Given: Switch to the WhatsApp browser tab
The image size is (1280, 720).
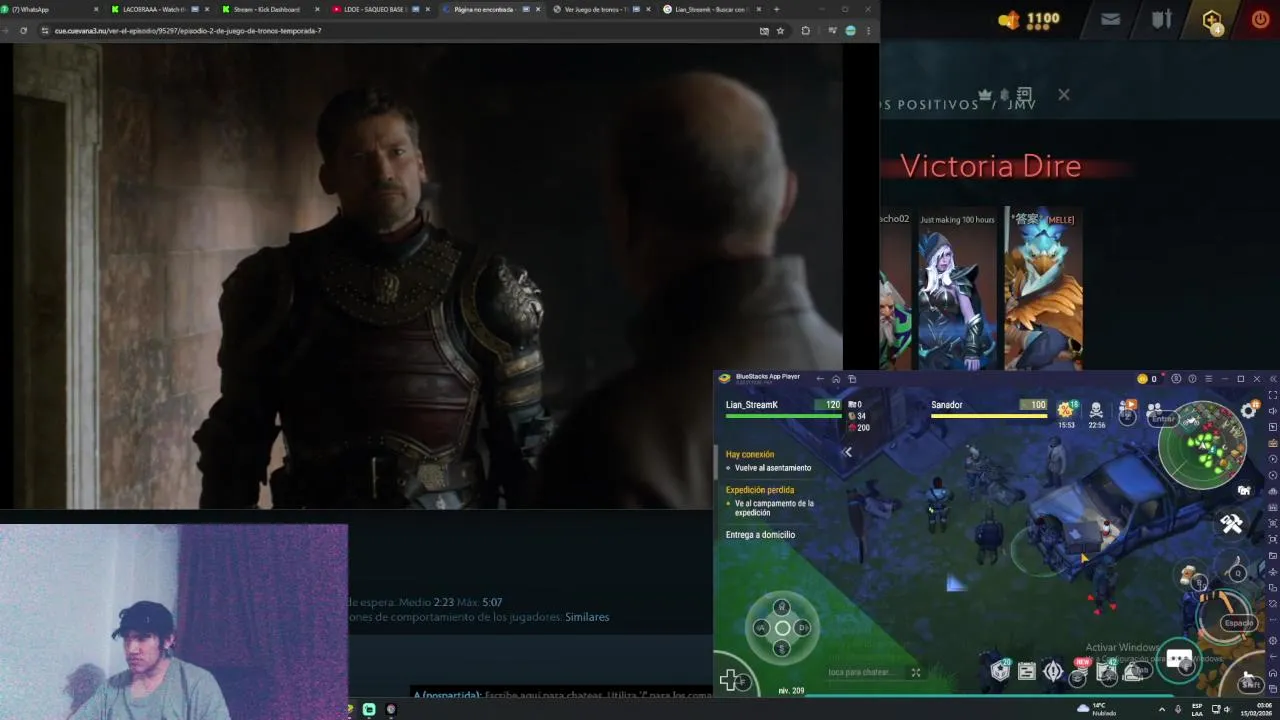Looking at the screenshot, I should [x=50, y=9].
